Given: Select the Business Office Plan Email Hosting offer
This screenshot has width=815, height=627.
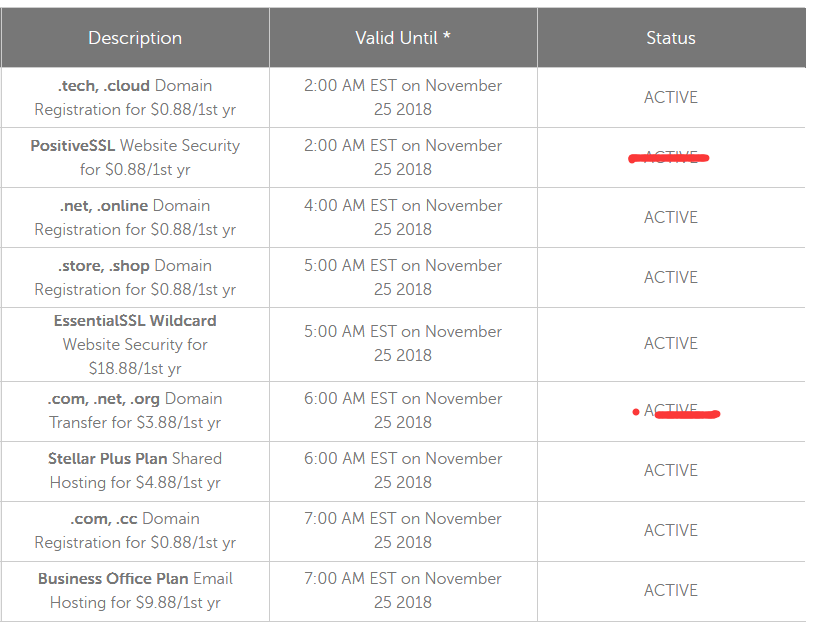Looking at the screenshot, I should (135, 590).
